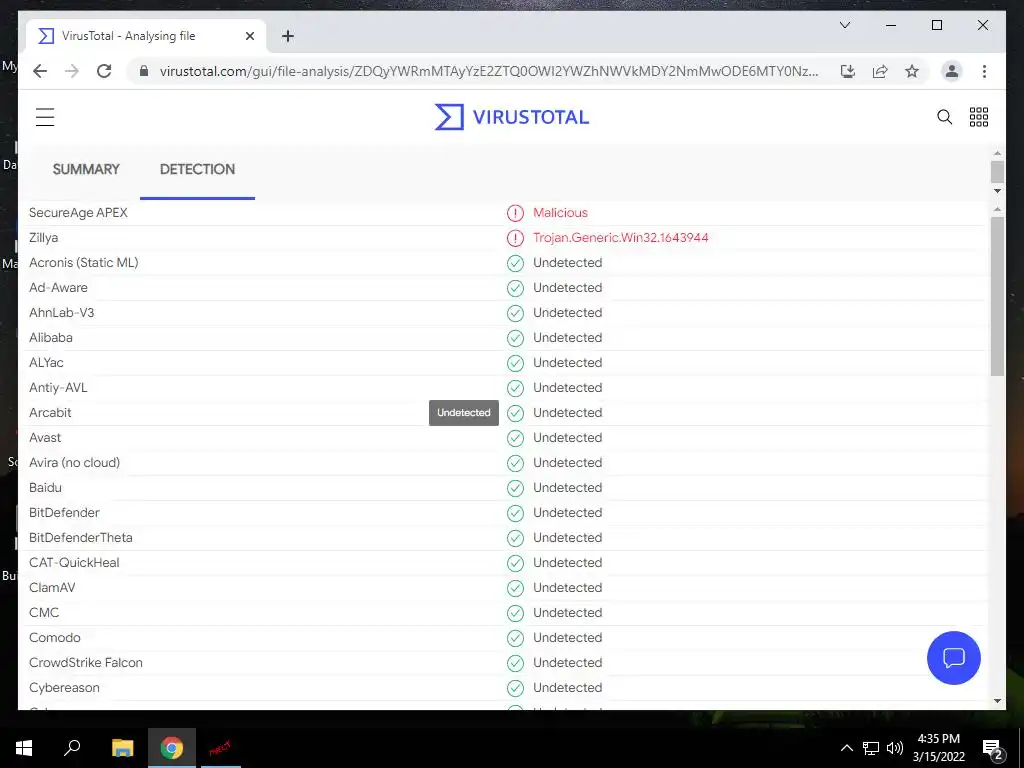This screenshot has width=1024, height=768.
Task: Click the green check icon for Ad-Aware
Action: click(515, 288)
